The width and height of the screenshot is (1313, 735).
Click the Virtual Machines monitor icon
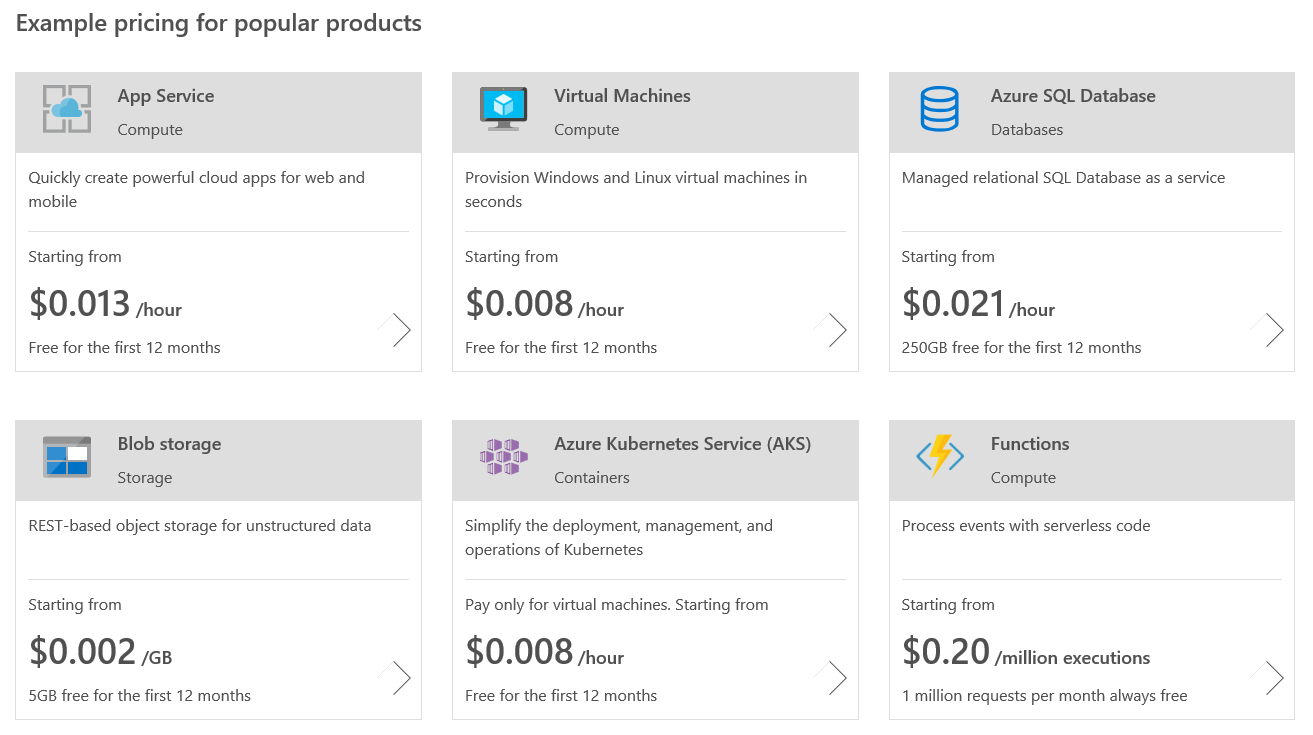coord(504,109)
